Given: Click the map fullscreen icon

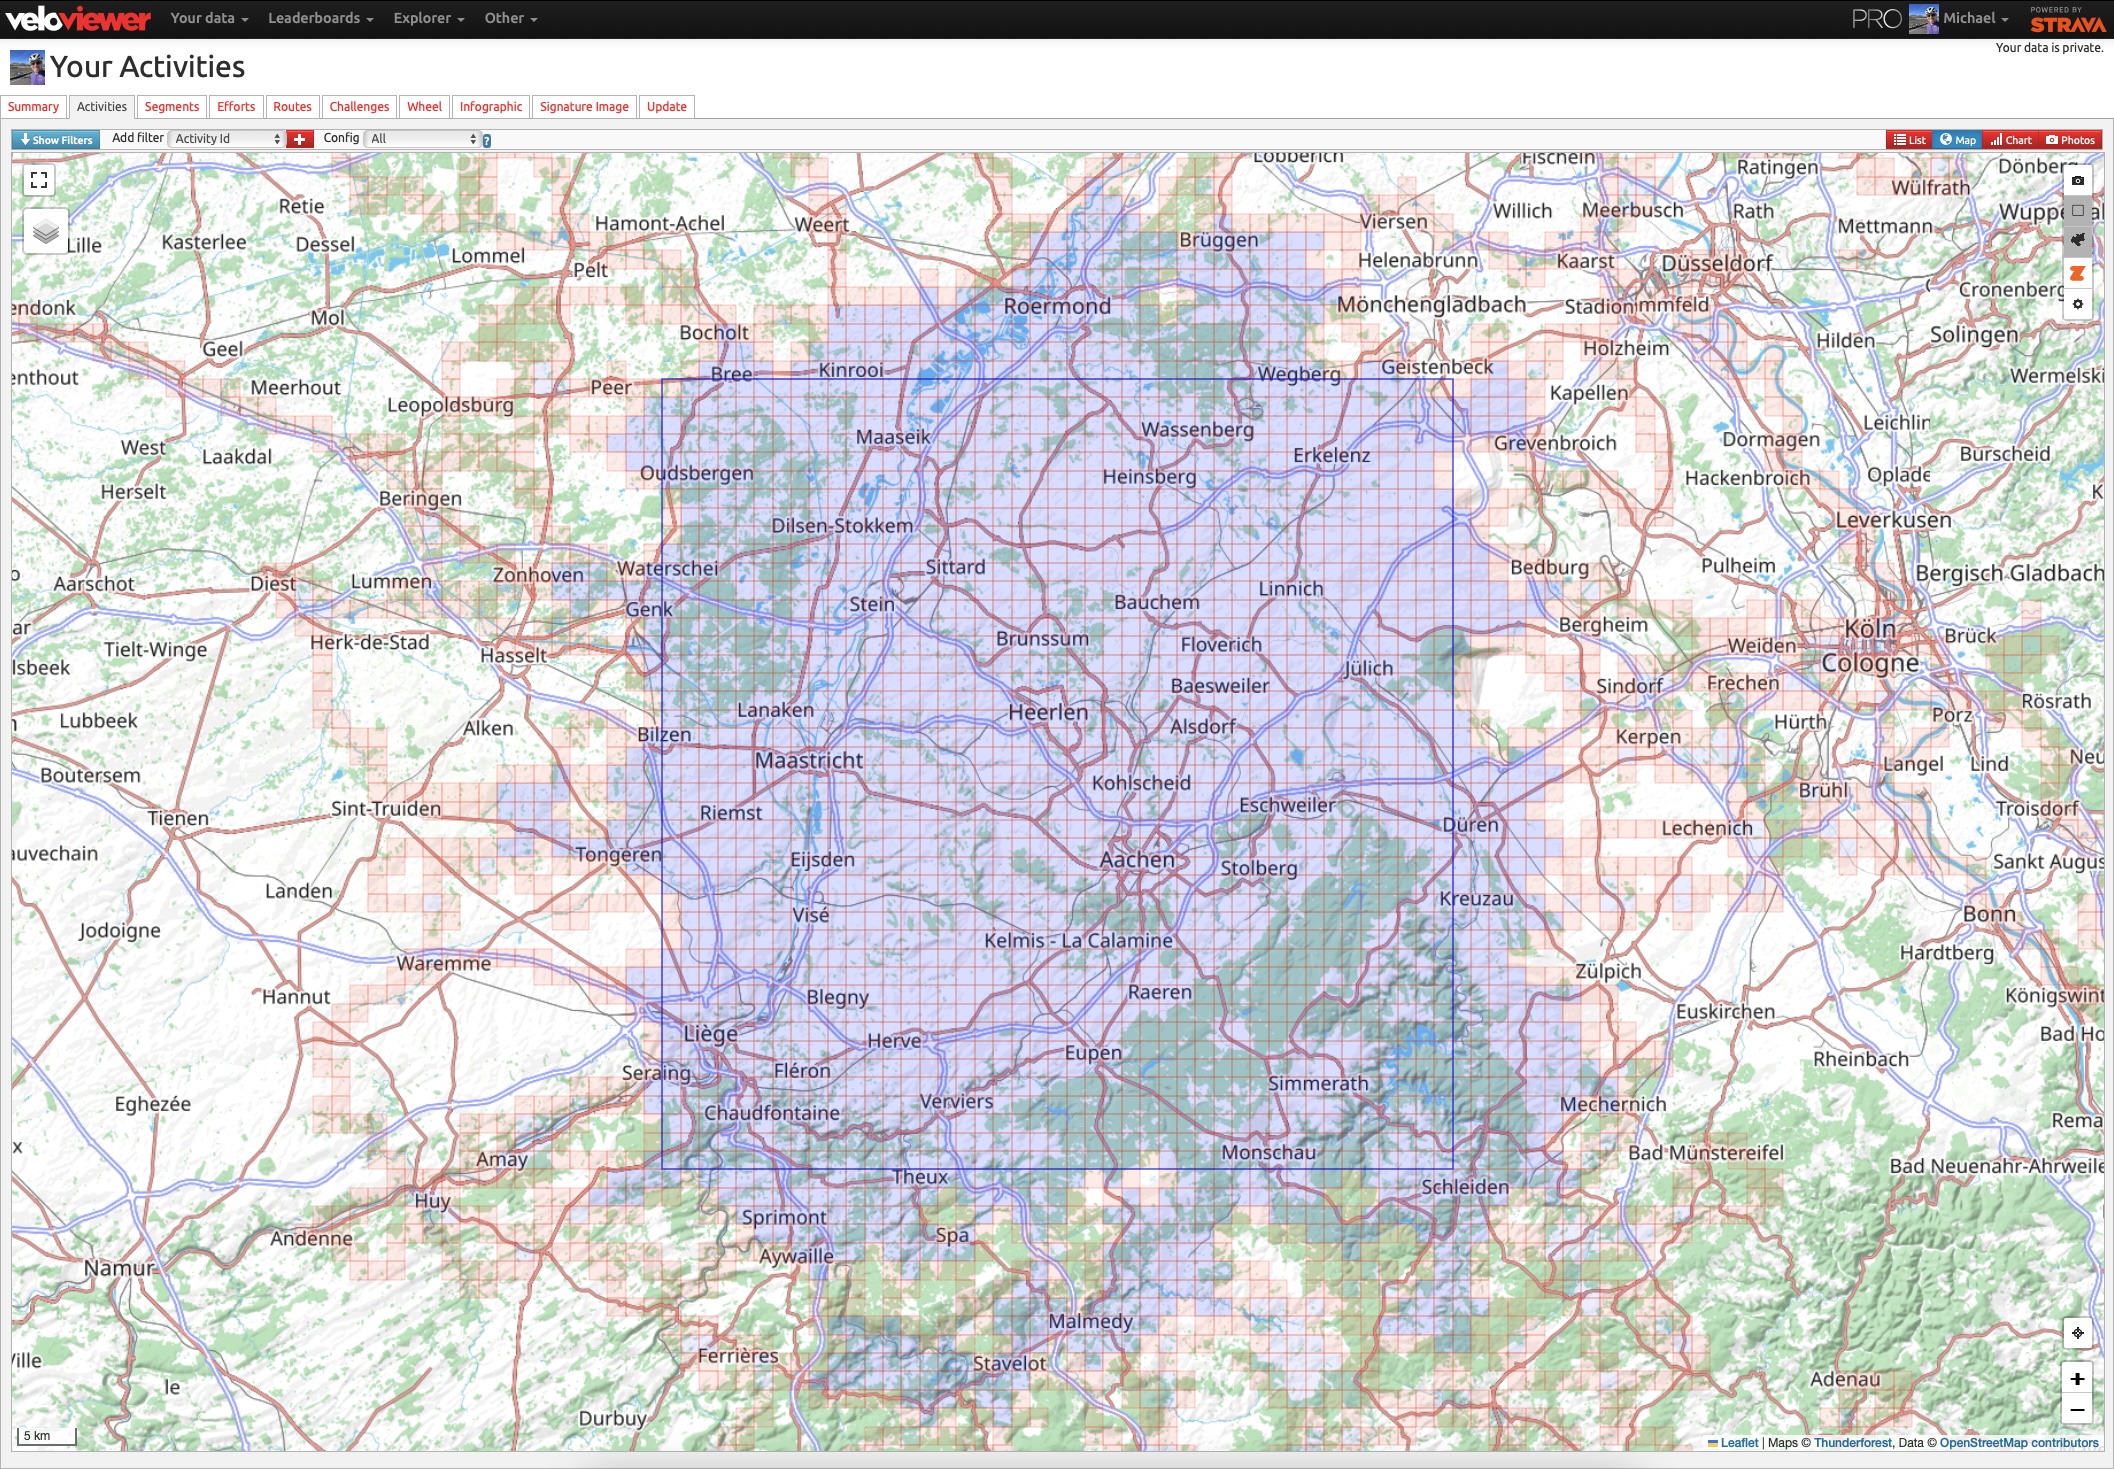Looking at the screenshot, I should 39,180.
